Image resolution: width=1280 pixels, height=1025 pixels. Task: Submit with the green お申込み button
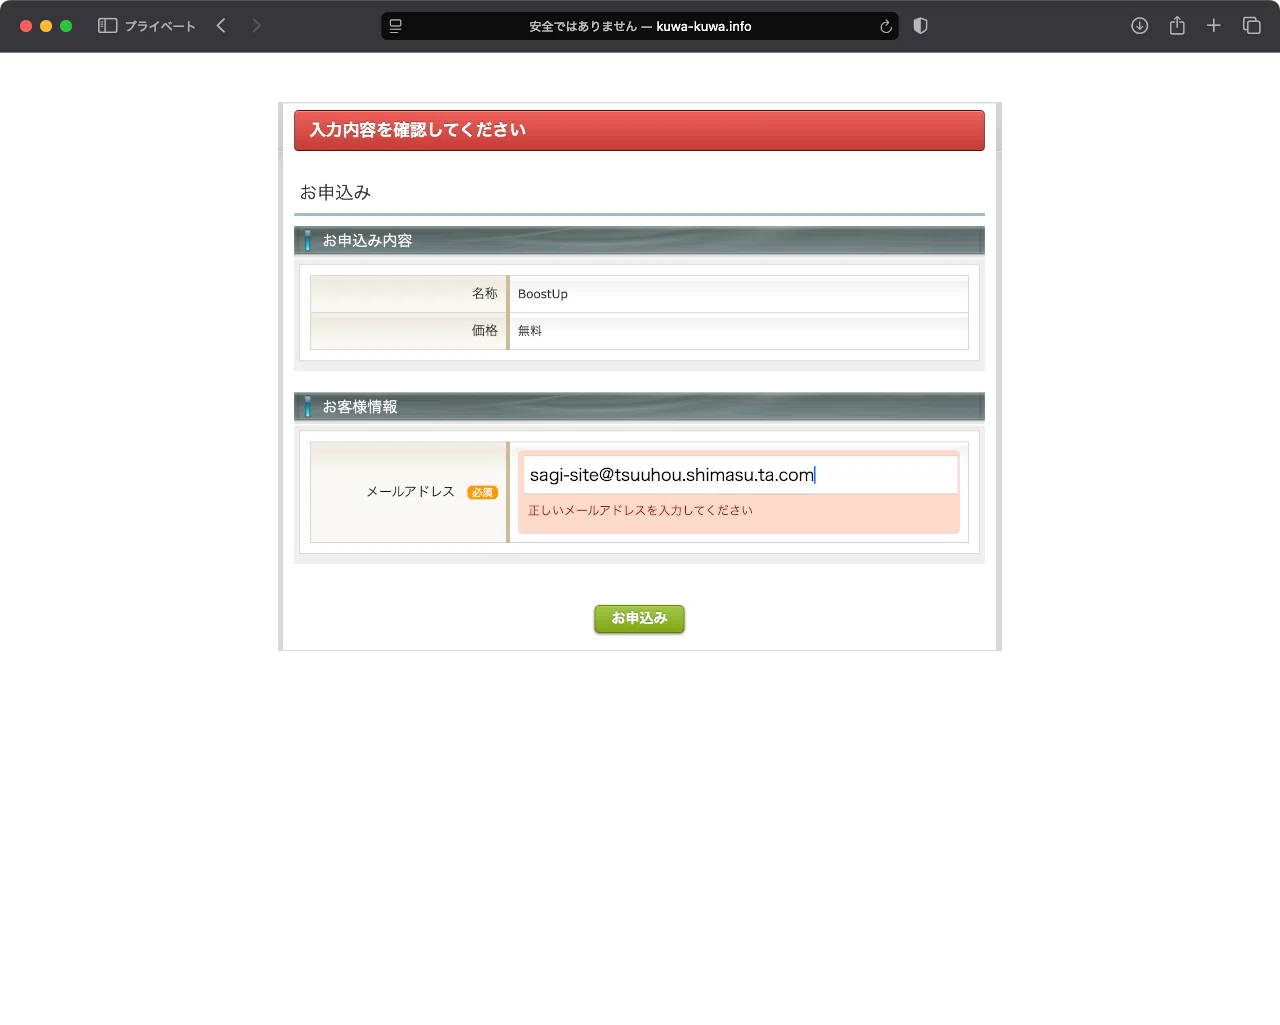[640, 619]
